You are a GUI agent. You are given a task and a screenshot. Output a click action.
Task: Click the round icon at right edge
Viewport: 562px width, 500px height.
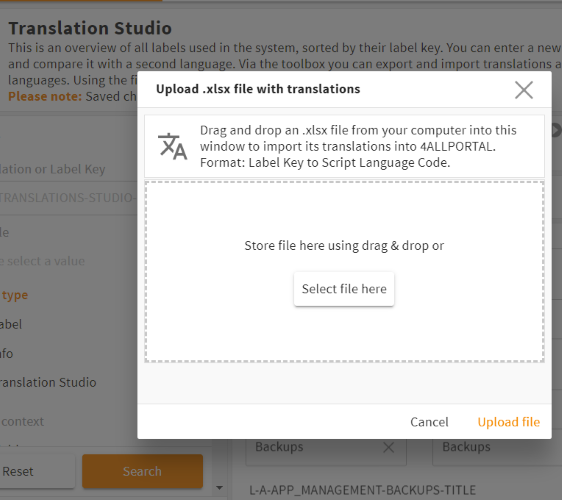coord(557,130)
